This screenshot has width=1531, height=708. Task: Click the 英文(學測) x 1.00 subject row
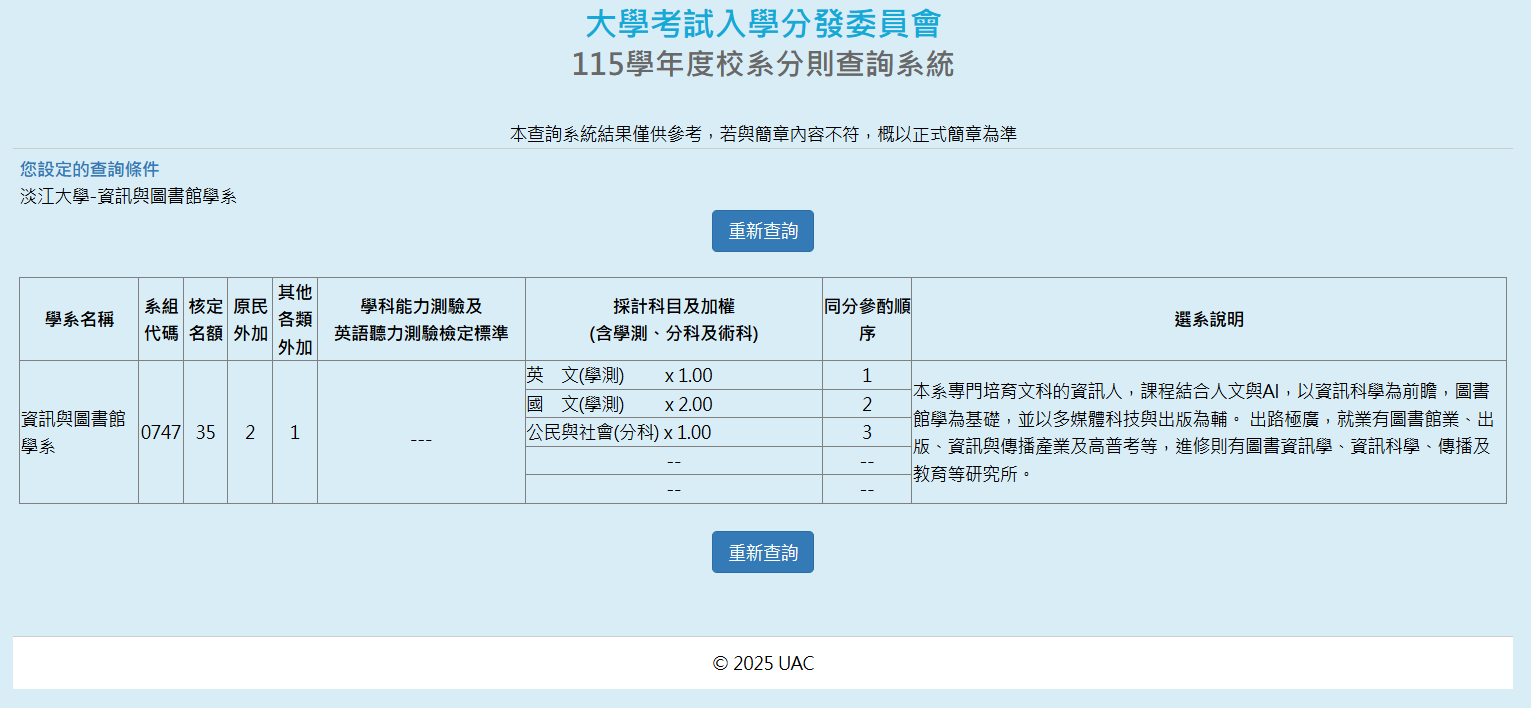pyautogui.click(x=620, y=376)
